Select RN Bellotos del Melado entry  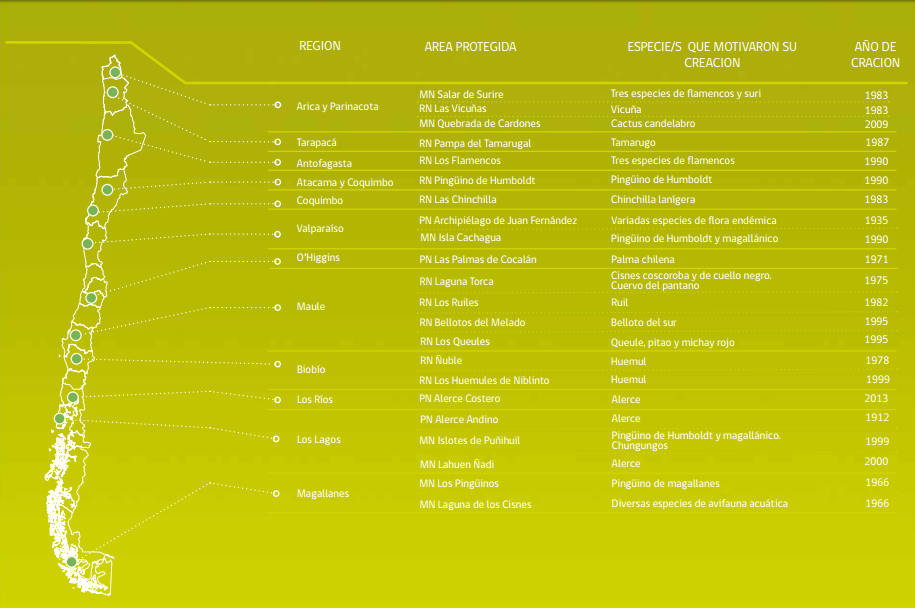(x=472, y=322)
